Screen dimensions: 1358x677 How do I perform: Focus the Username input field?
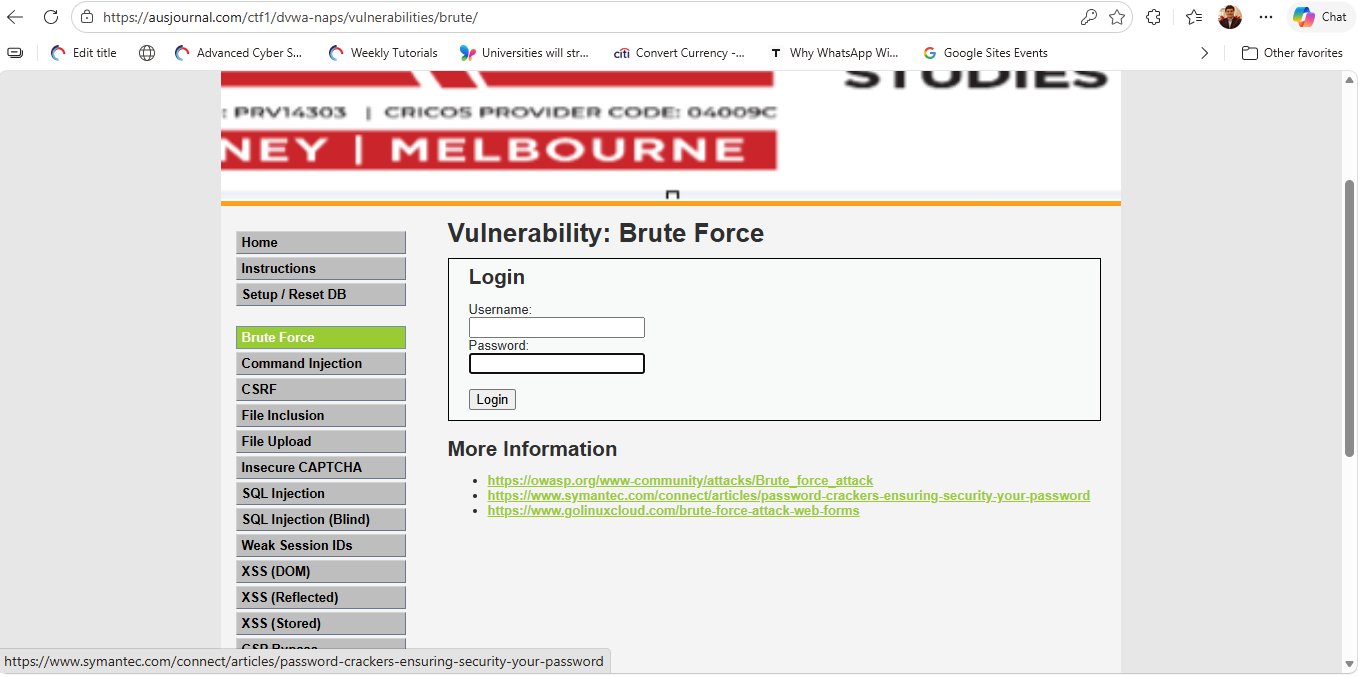[557, 328]
